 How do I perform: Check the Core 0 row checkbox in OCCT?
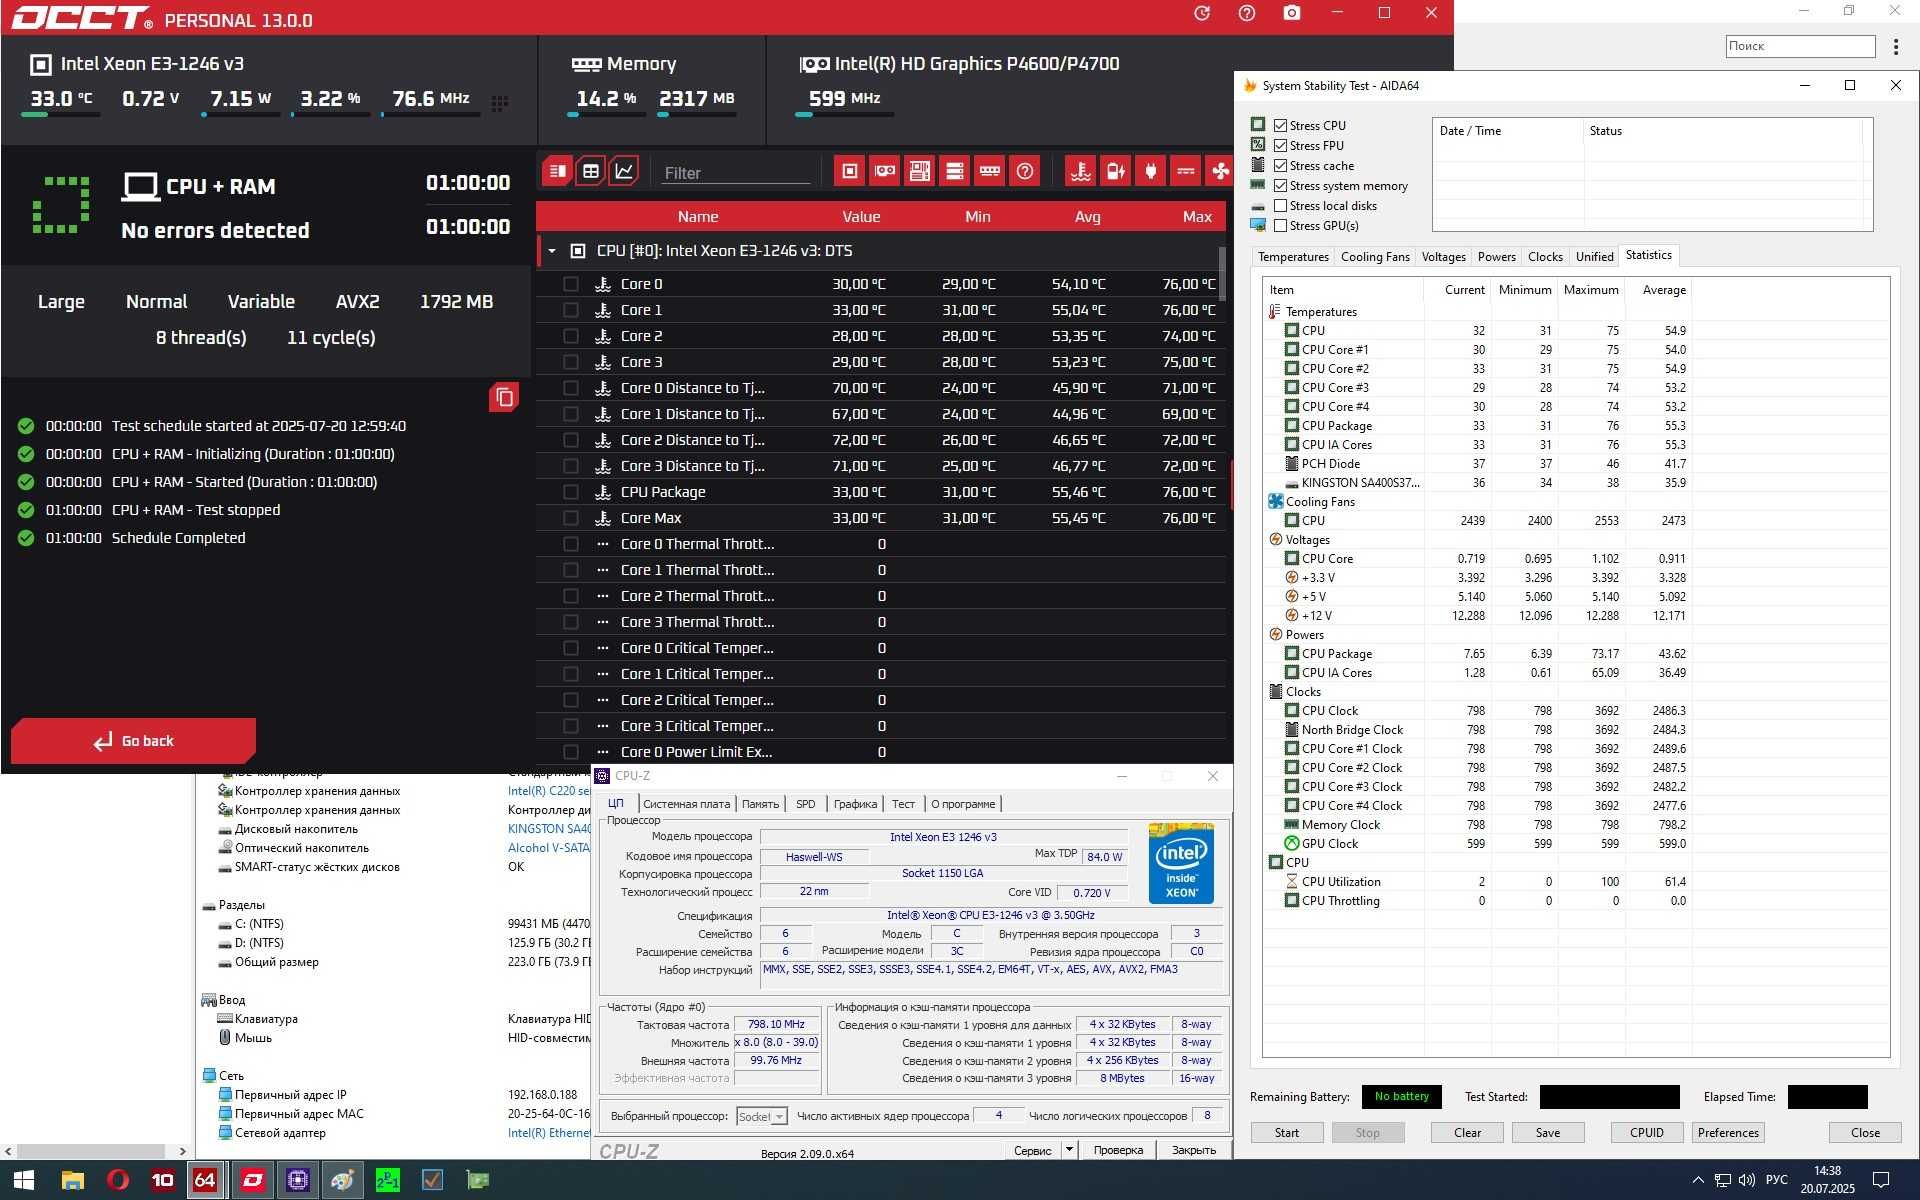(571, 284)
